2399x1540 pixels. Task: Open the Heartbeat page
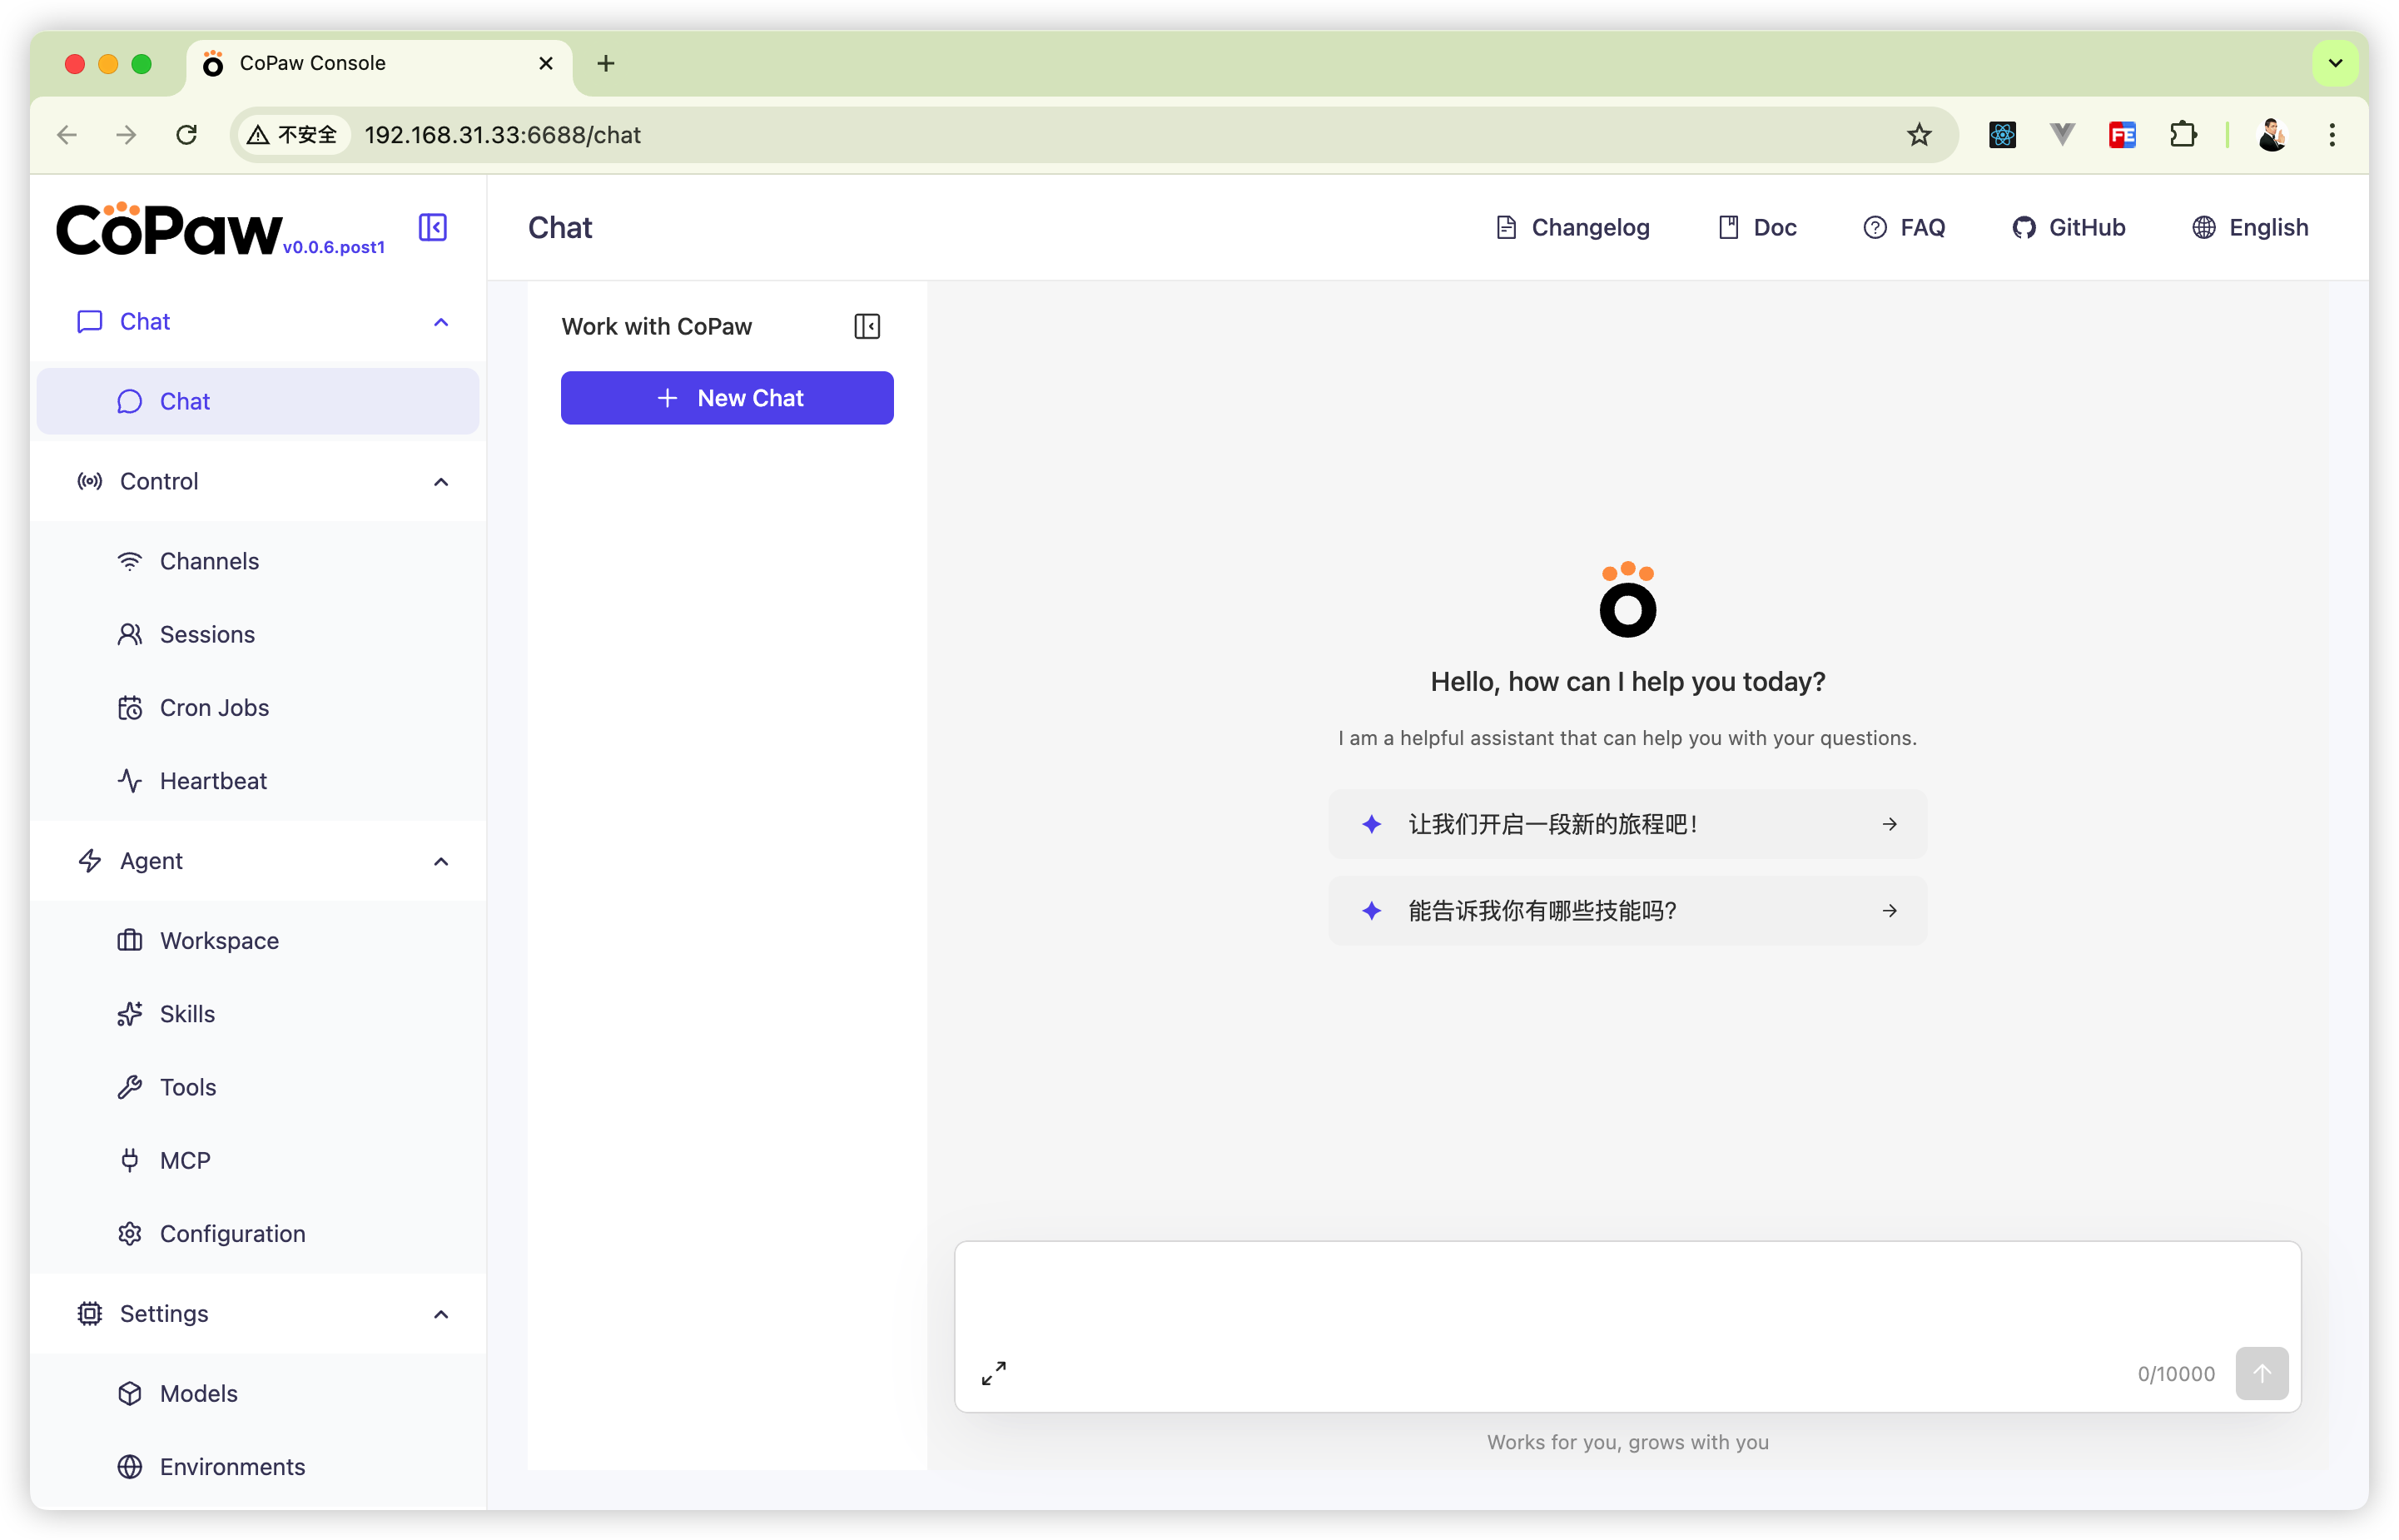[213, 781]
